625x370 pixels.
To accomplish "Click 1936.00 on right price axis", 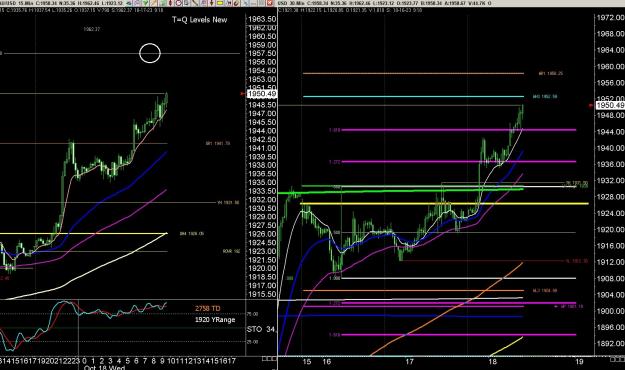I will point(610,164).
